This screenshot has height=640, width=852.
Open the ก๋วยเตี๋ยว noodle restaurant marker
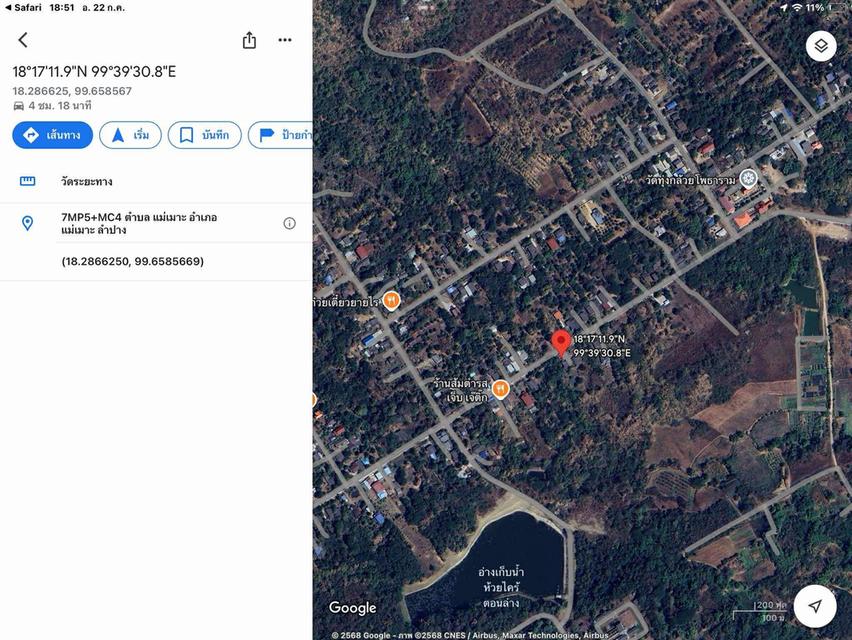[x=391, y=300]
